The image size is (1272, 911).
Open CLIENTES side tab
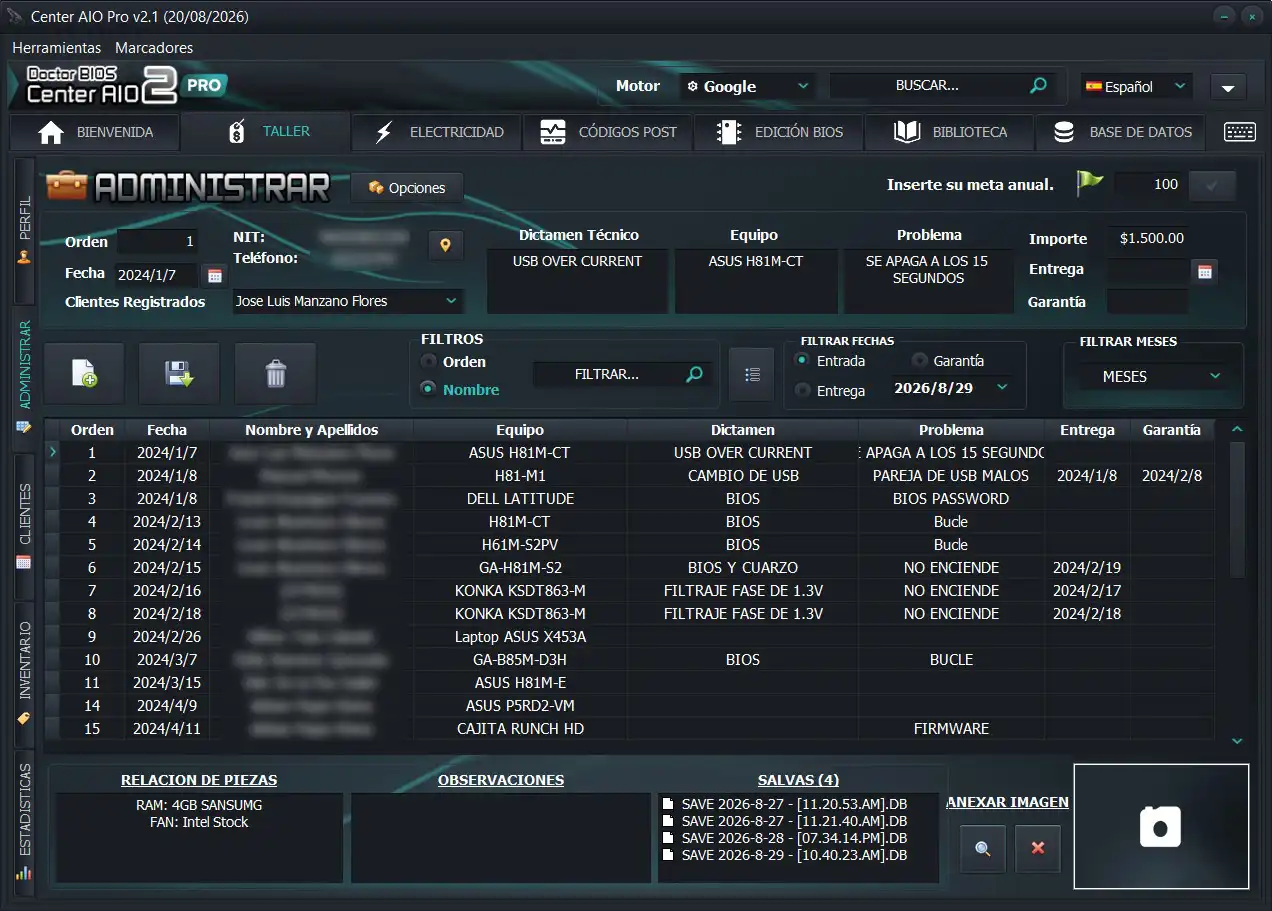point(24,525)
